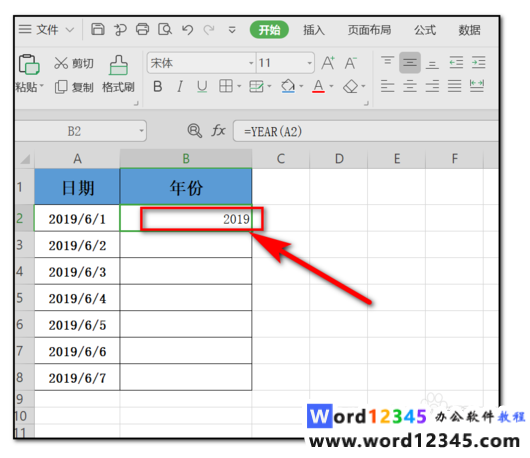Align text left

387,86
